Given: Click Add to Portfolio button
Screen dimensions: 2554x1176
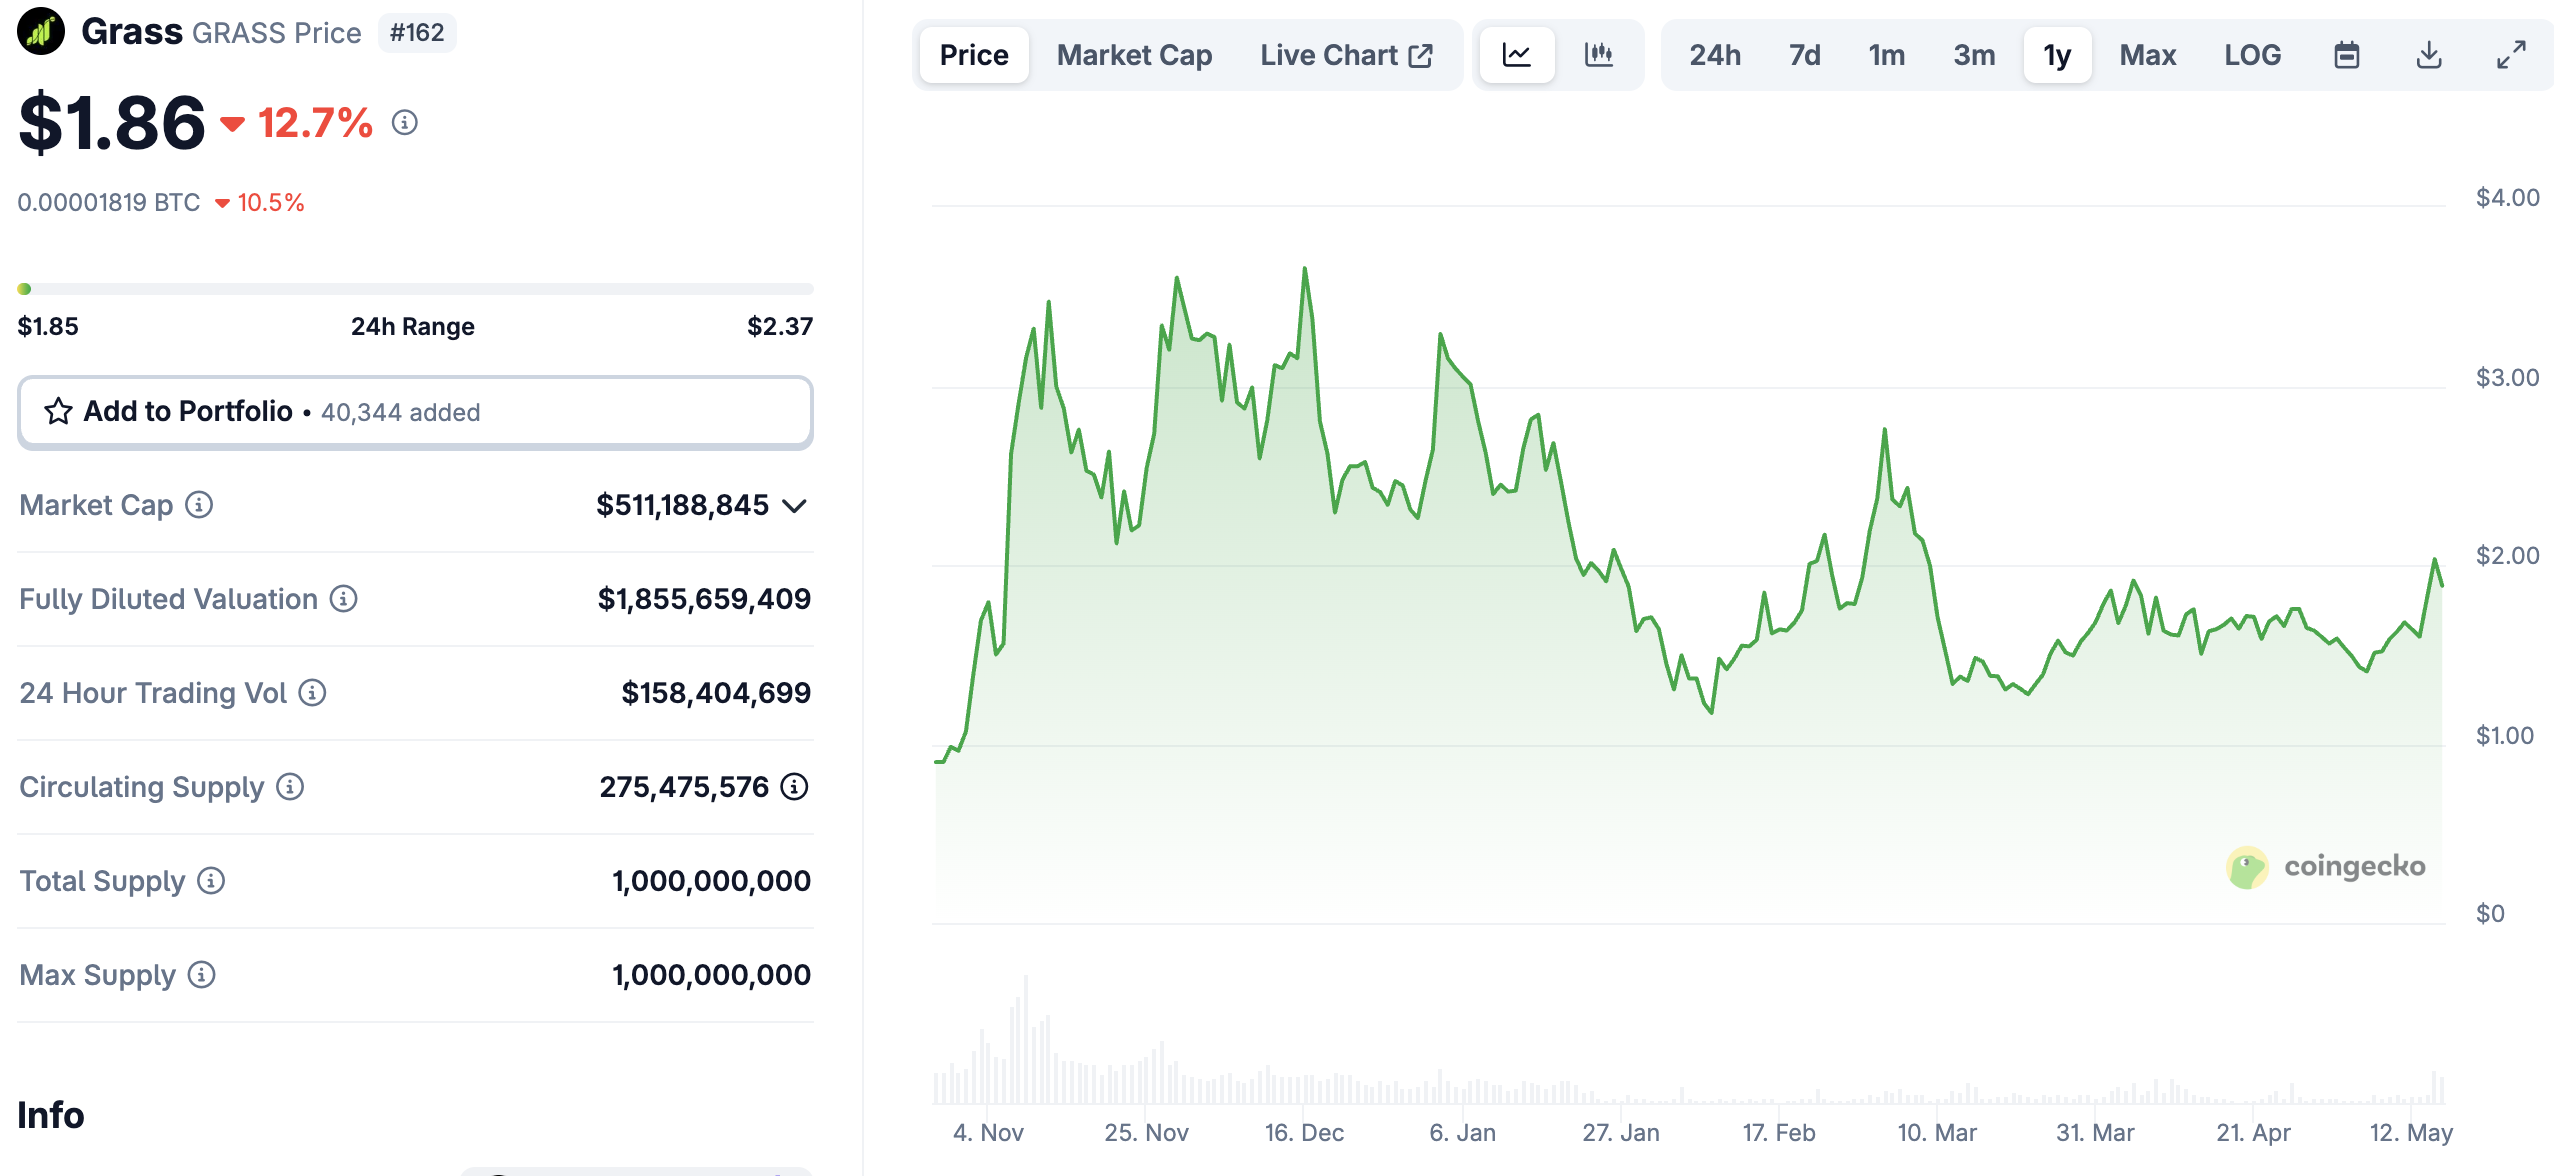Looking at the screenshot, I should 415,412.
